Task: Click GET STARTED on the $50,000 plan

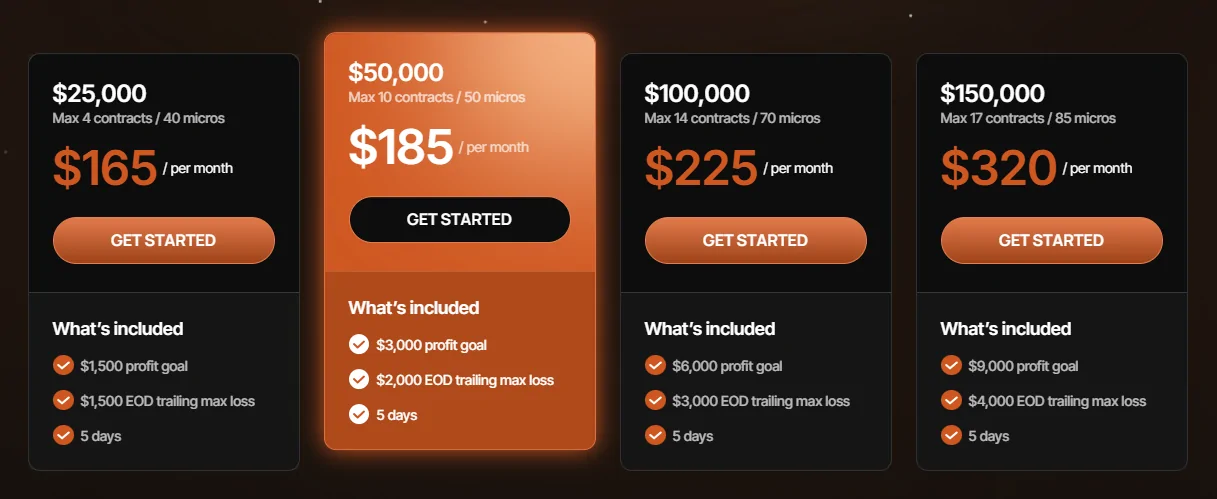Action: pos(459,219)
